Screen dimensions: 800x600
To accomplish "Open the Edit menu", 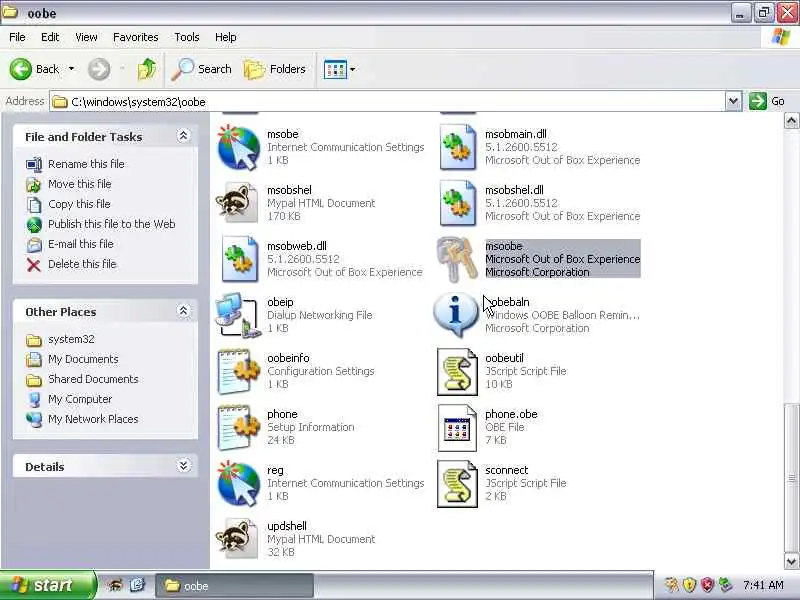I will [50, 37].
